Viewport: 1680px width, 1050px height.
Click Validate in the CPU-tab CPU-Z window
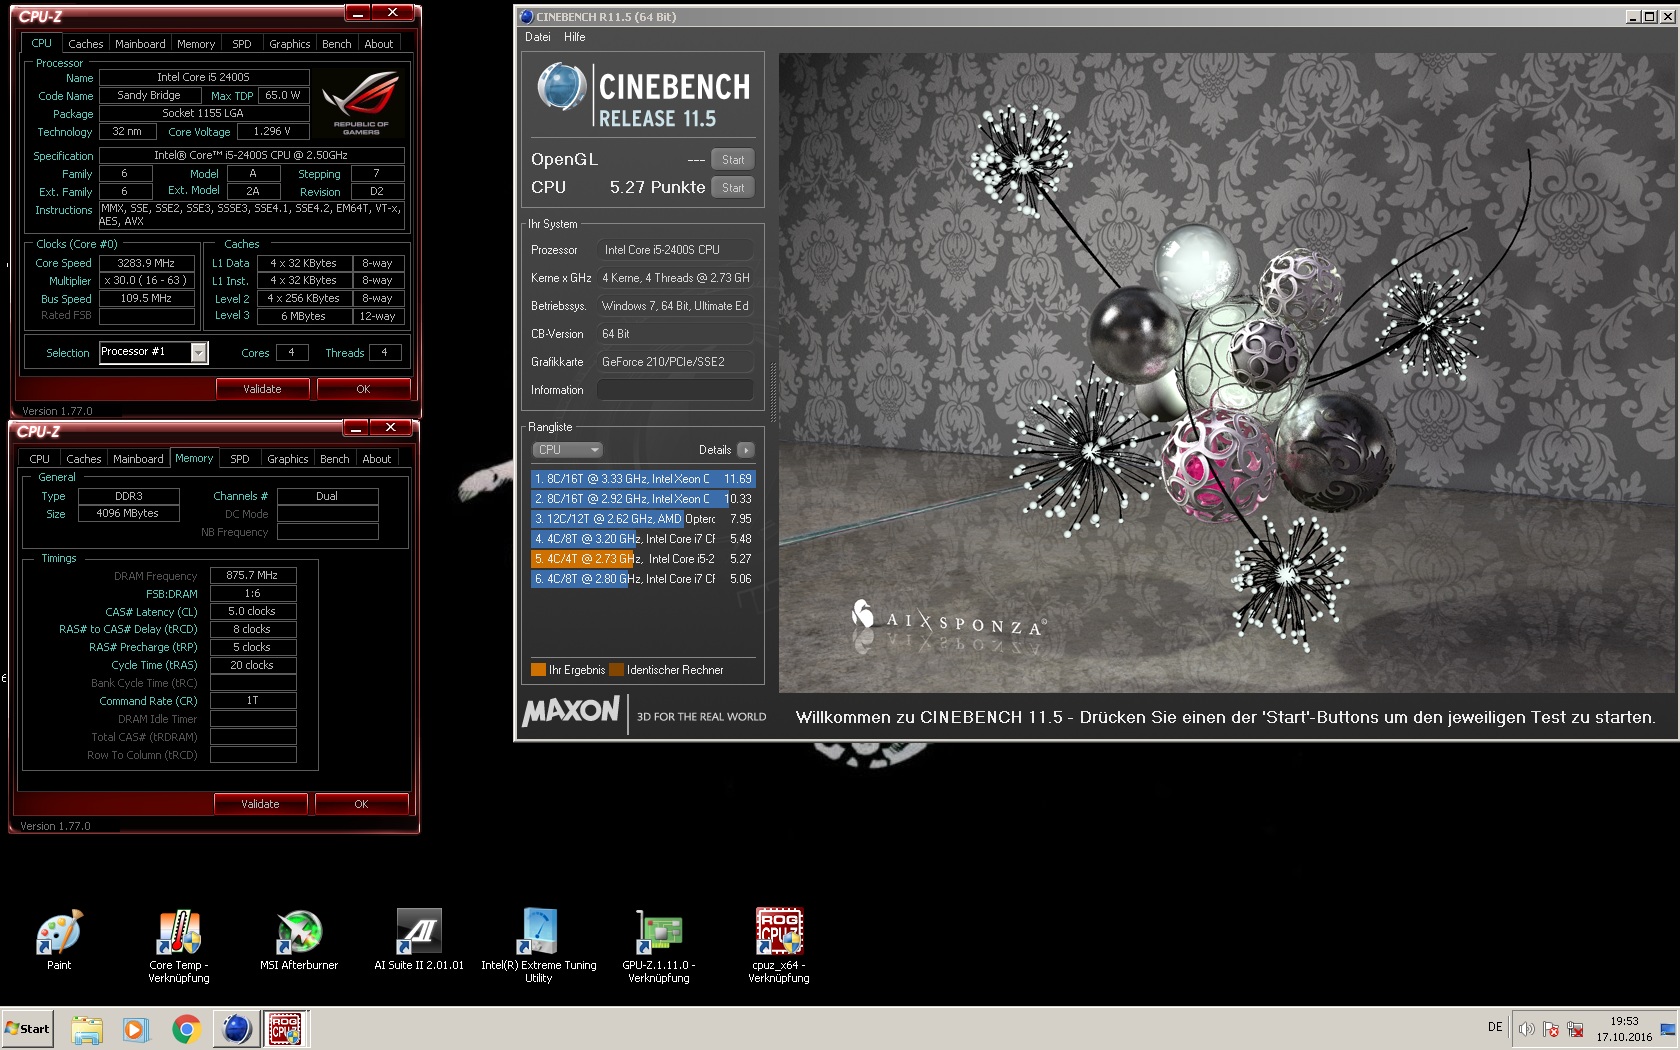(262, 389)
